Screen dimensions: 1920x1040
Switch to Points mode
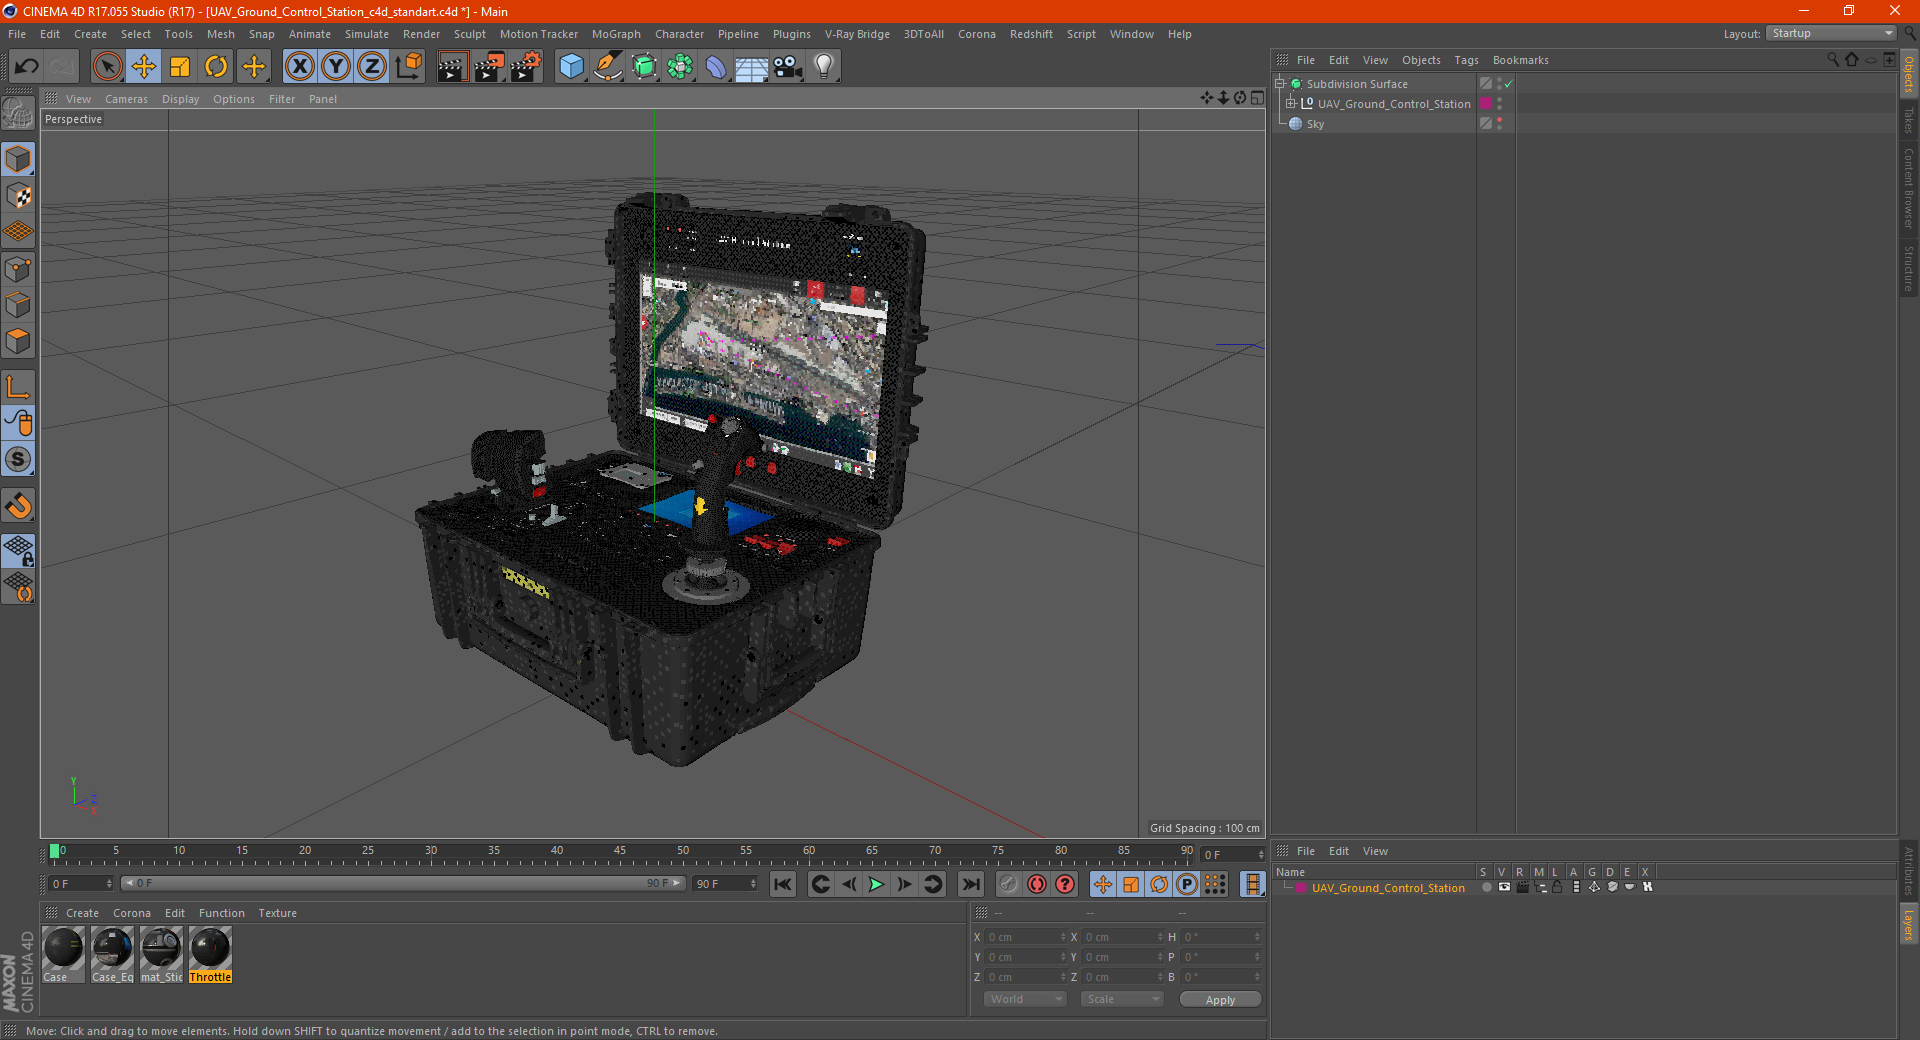[x=18, y=269]
